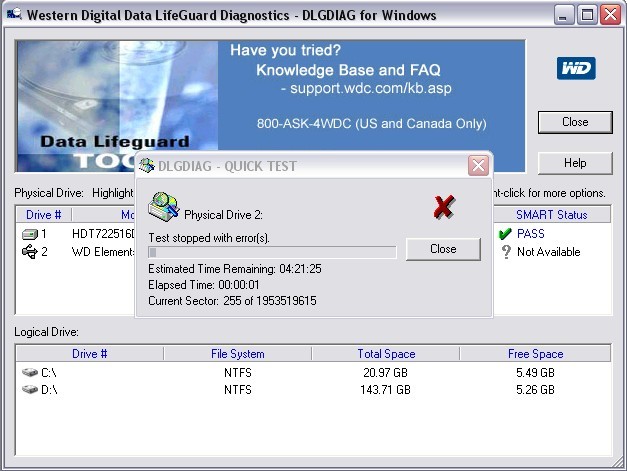Screen dimensions: 627x471
Task: Click the DLGDIAG dialog title icon
Action: tap(147, 165)
